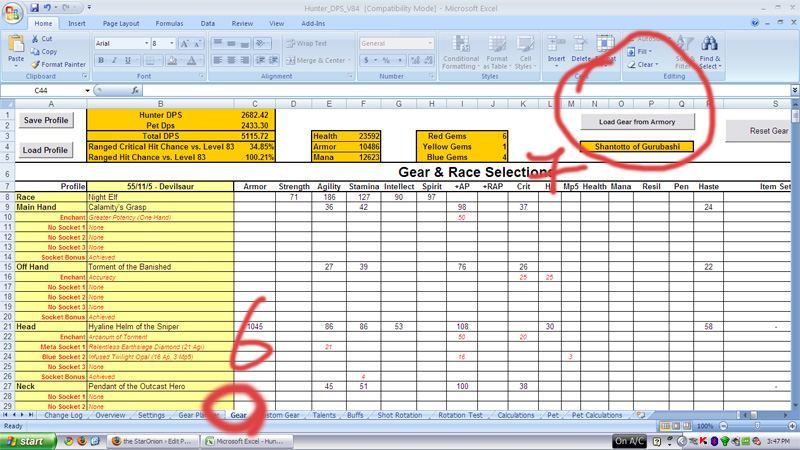Click the Copy icon in Clipboard group
This screenshot has width=800, height=450.
[35, 52]
